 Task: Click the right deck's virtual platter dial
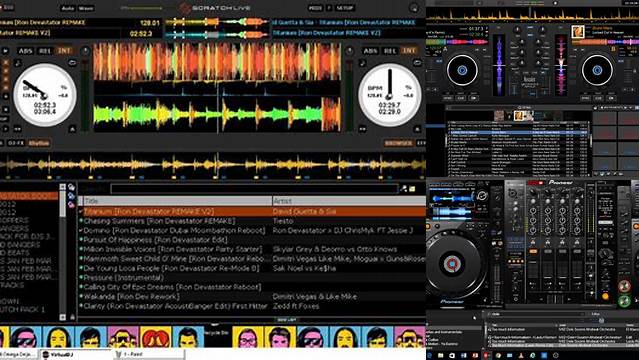pyautogui.click(x=390, y=95)
